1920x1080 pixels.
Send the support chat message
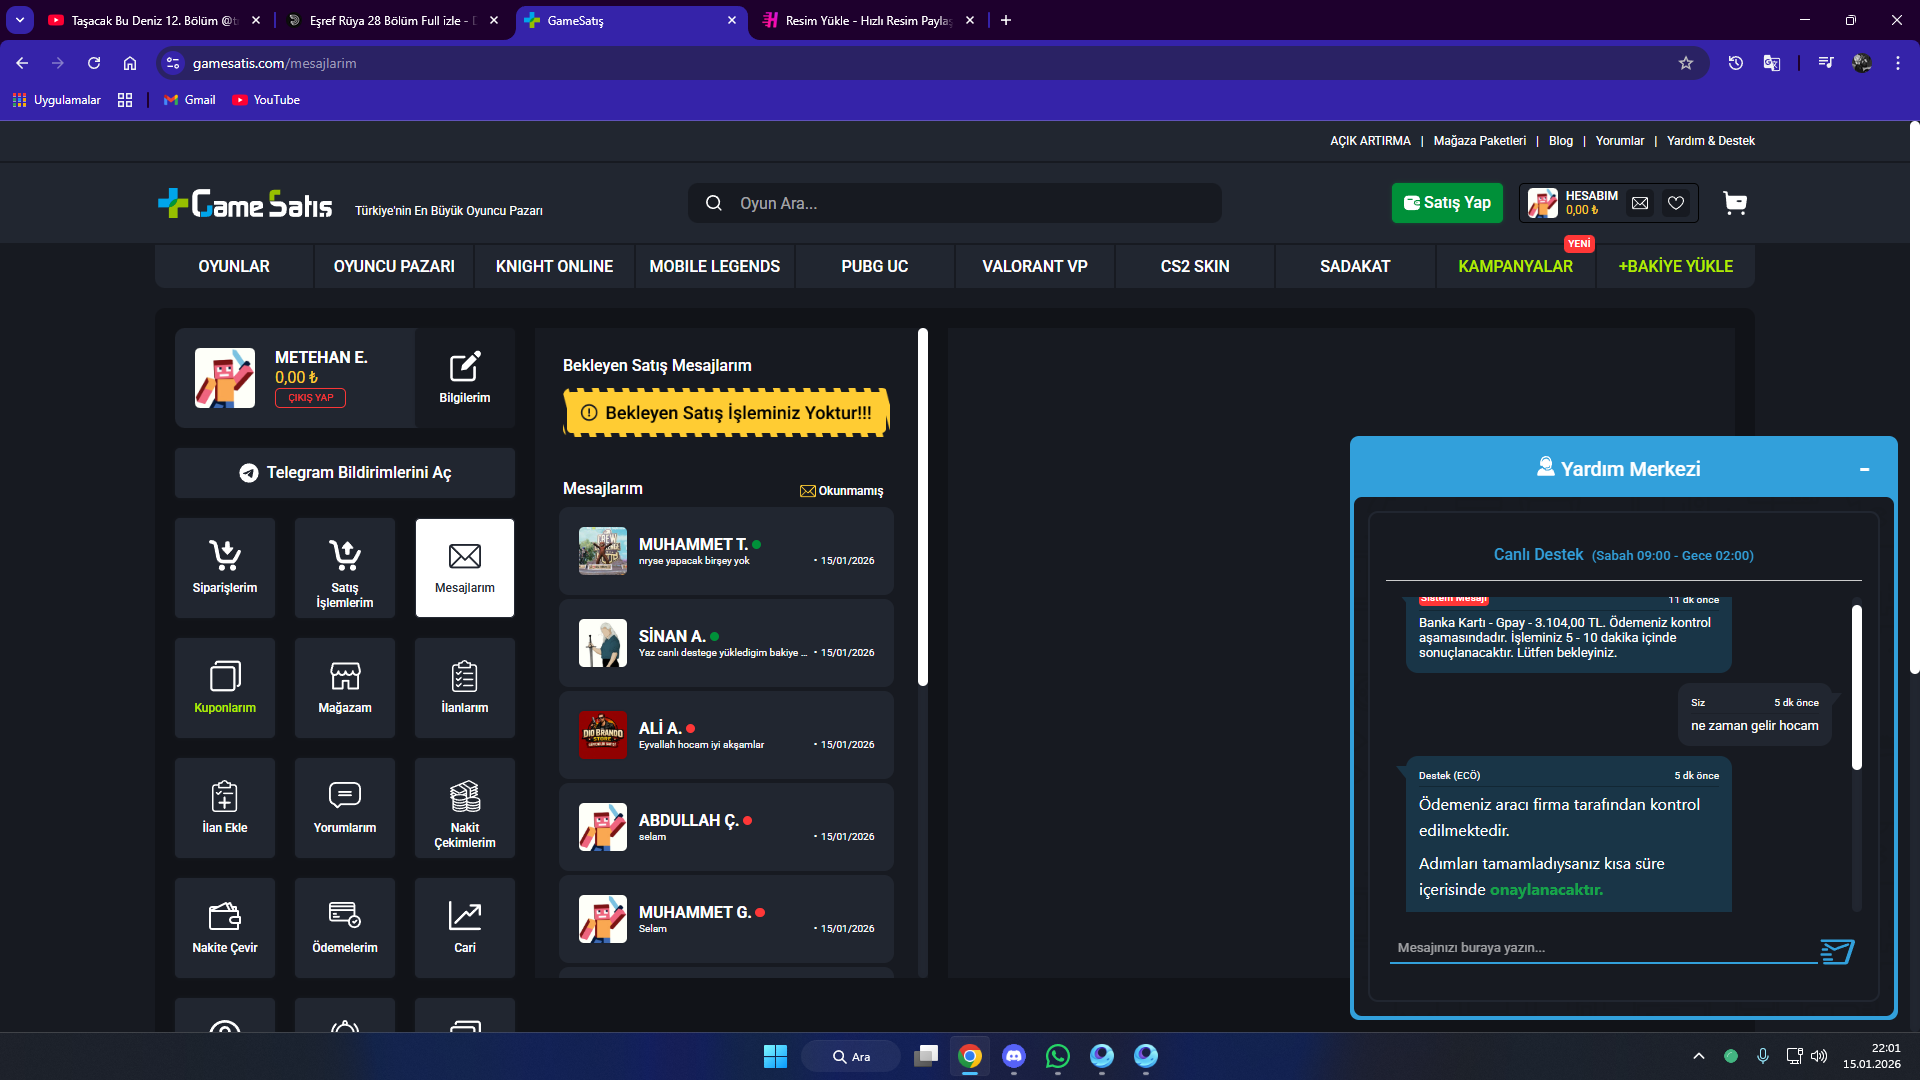(1838, 951)
